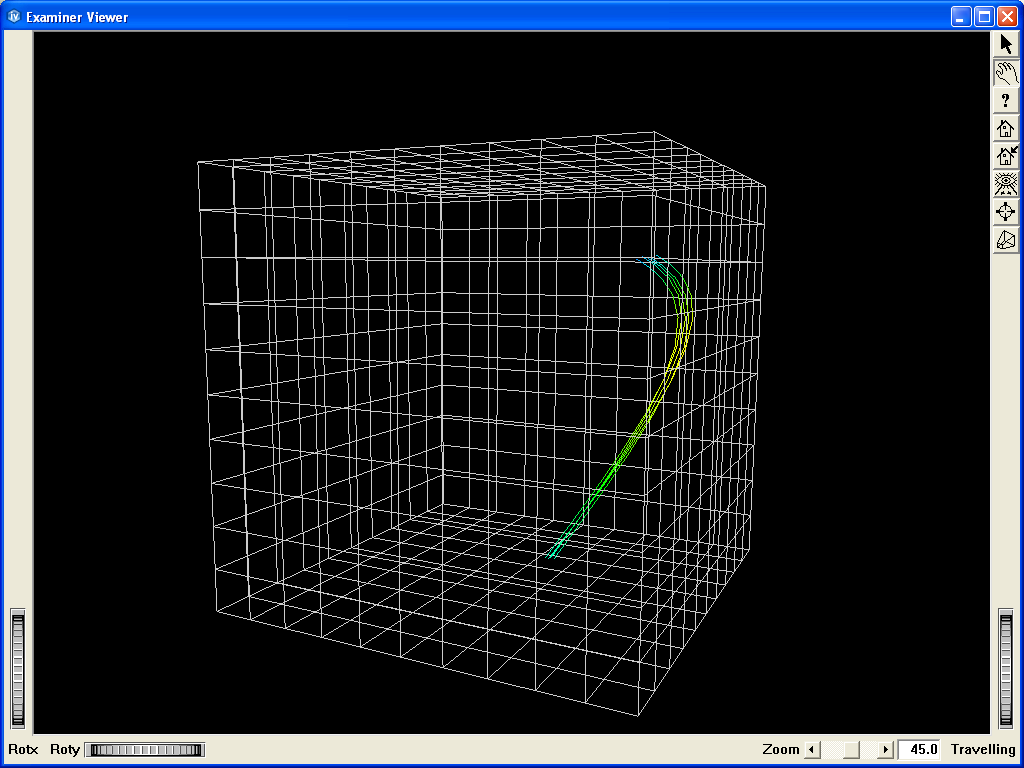This screenshot has width=1024, height=768.
Task: Click the View All eye icon
Action: point(1006,184)
